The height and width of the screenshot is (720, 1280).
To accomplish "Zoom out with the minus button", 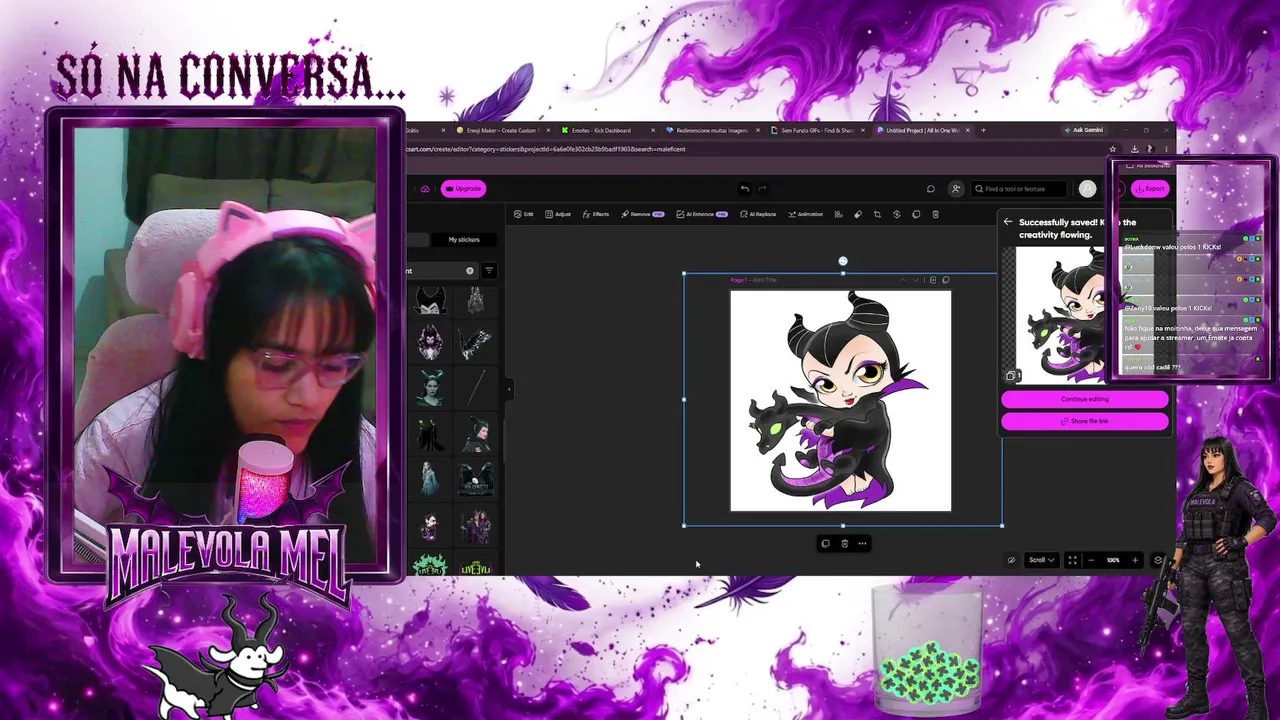I will click(1091, 560).
